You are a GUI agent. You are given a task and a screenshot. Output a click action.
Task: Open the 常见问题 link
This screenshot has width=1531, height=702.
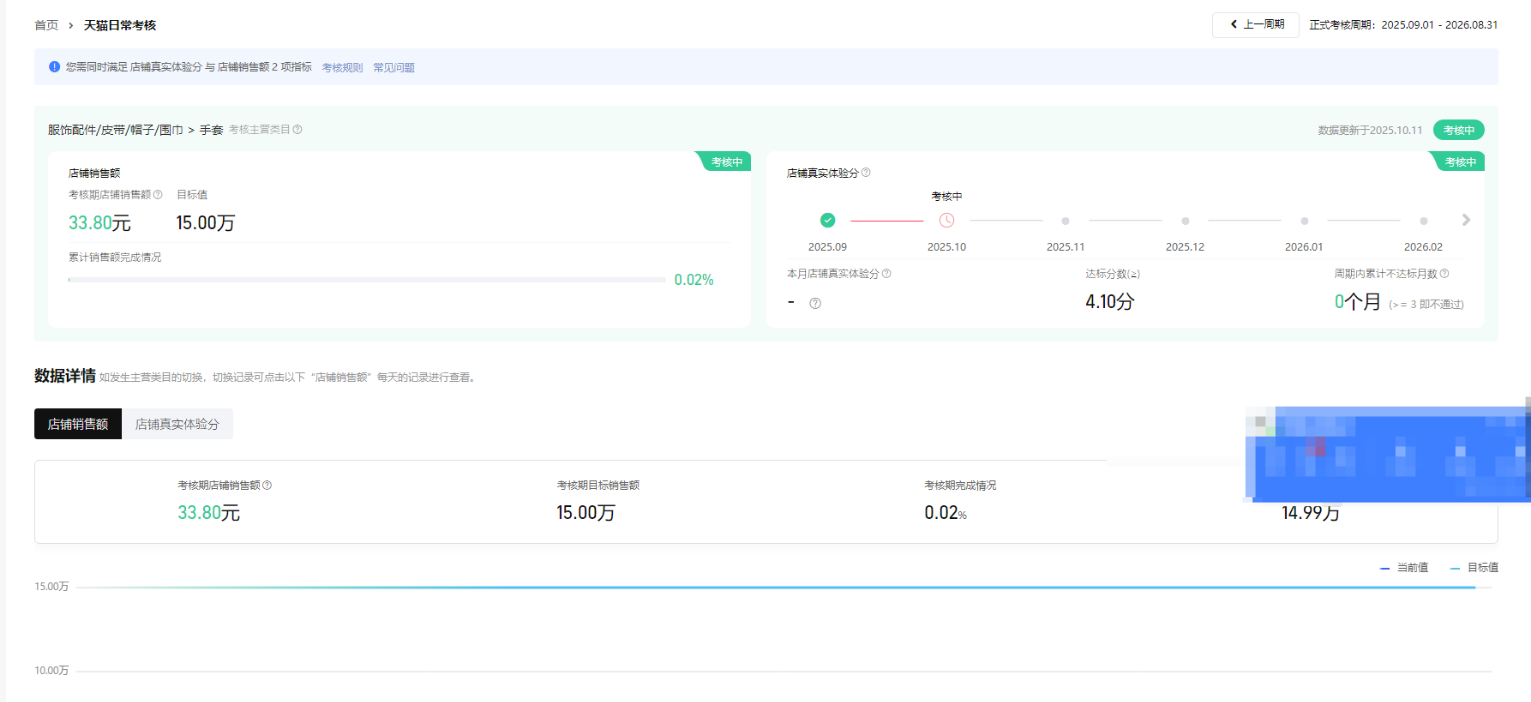pos(394,68)
